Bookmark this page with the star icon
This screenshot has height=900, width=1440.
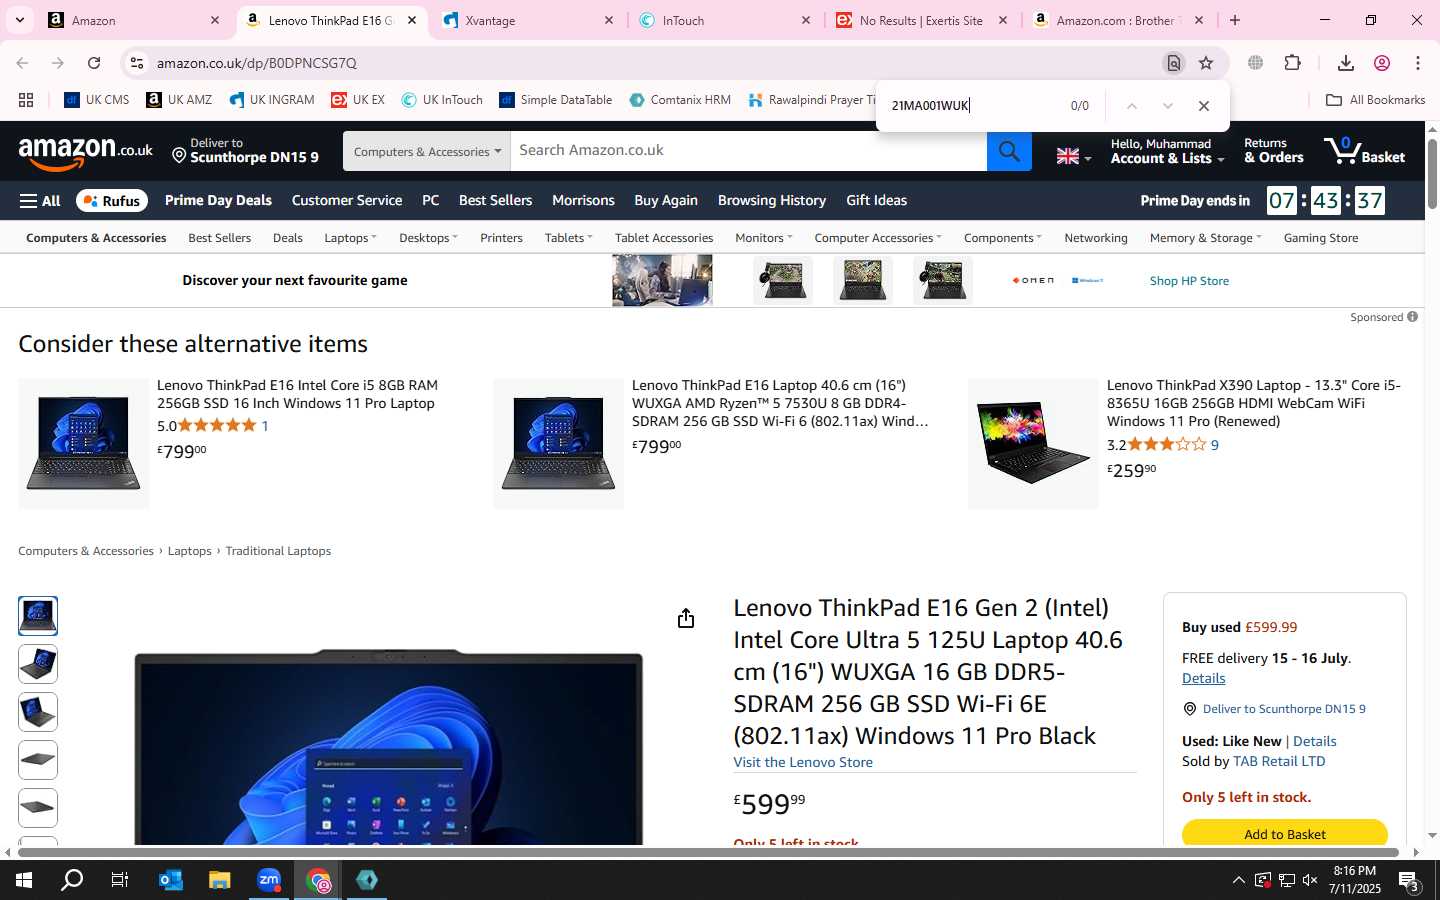pyautogui.click(x=1206, y=63)
